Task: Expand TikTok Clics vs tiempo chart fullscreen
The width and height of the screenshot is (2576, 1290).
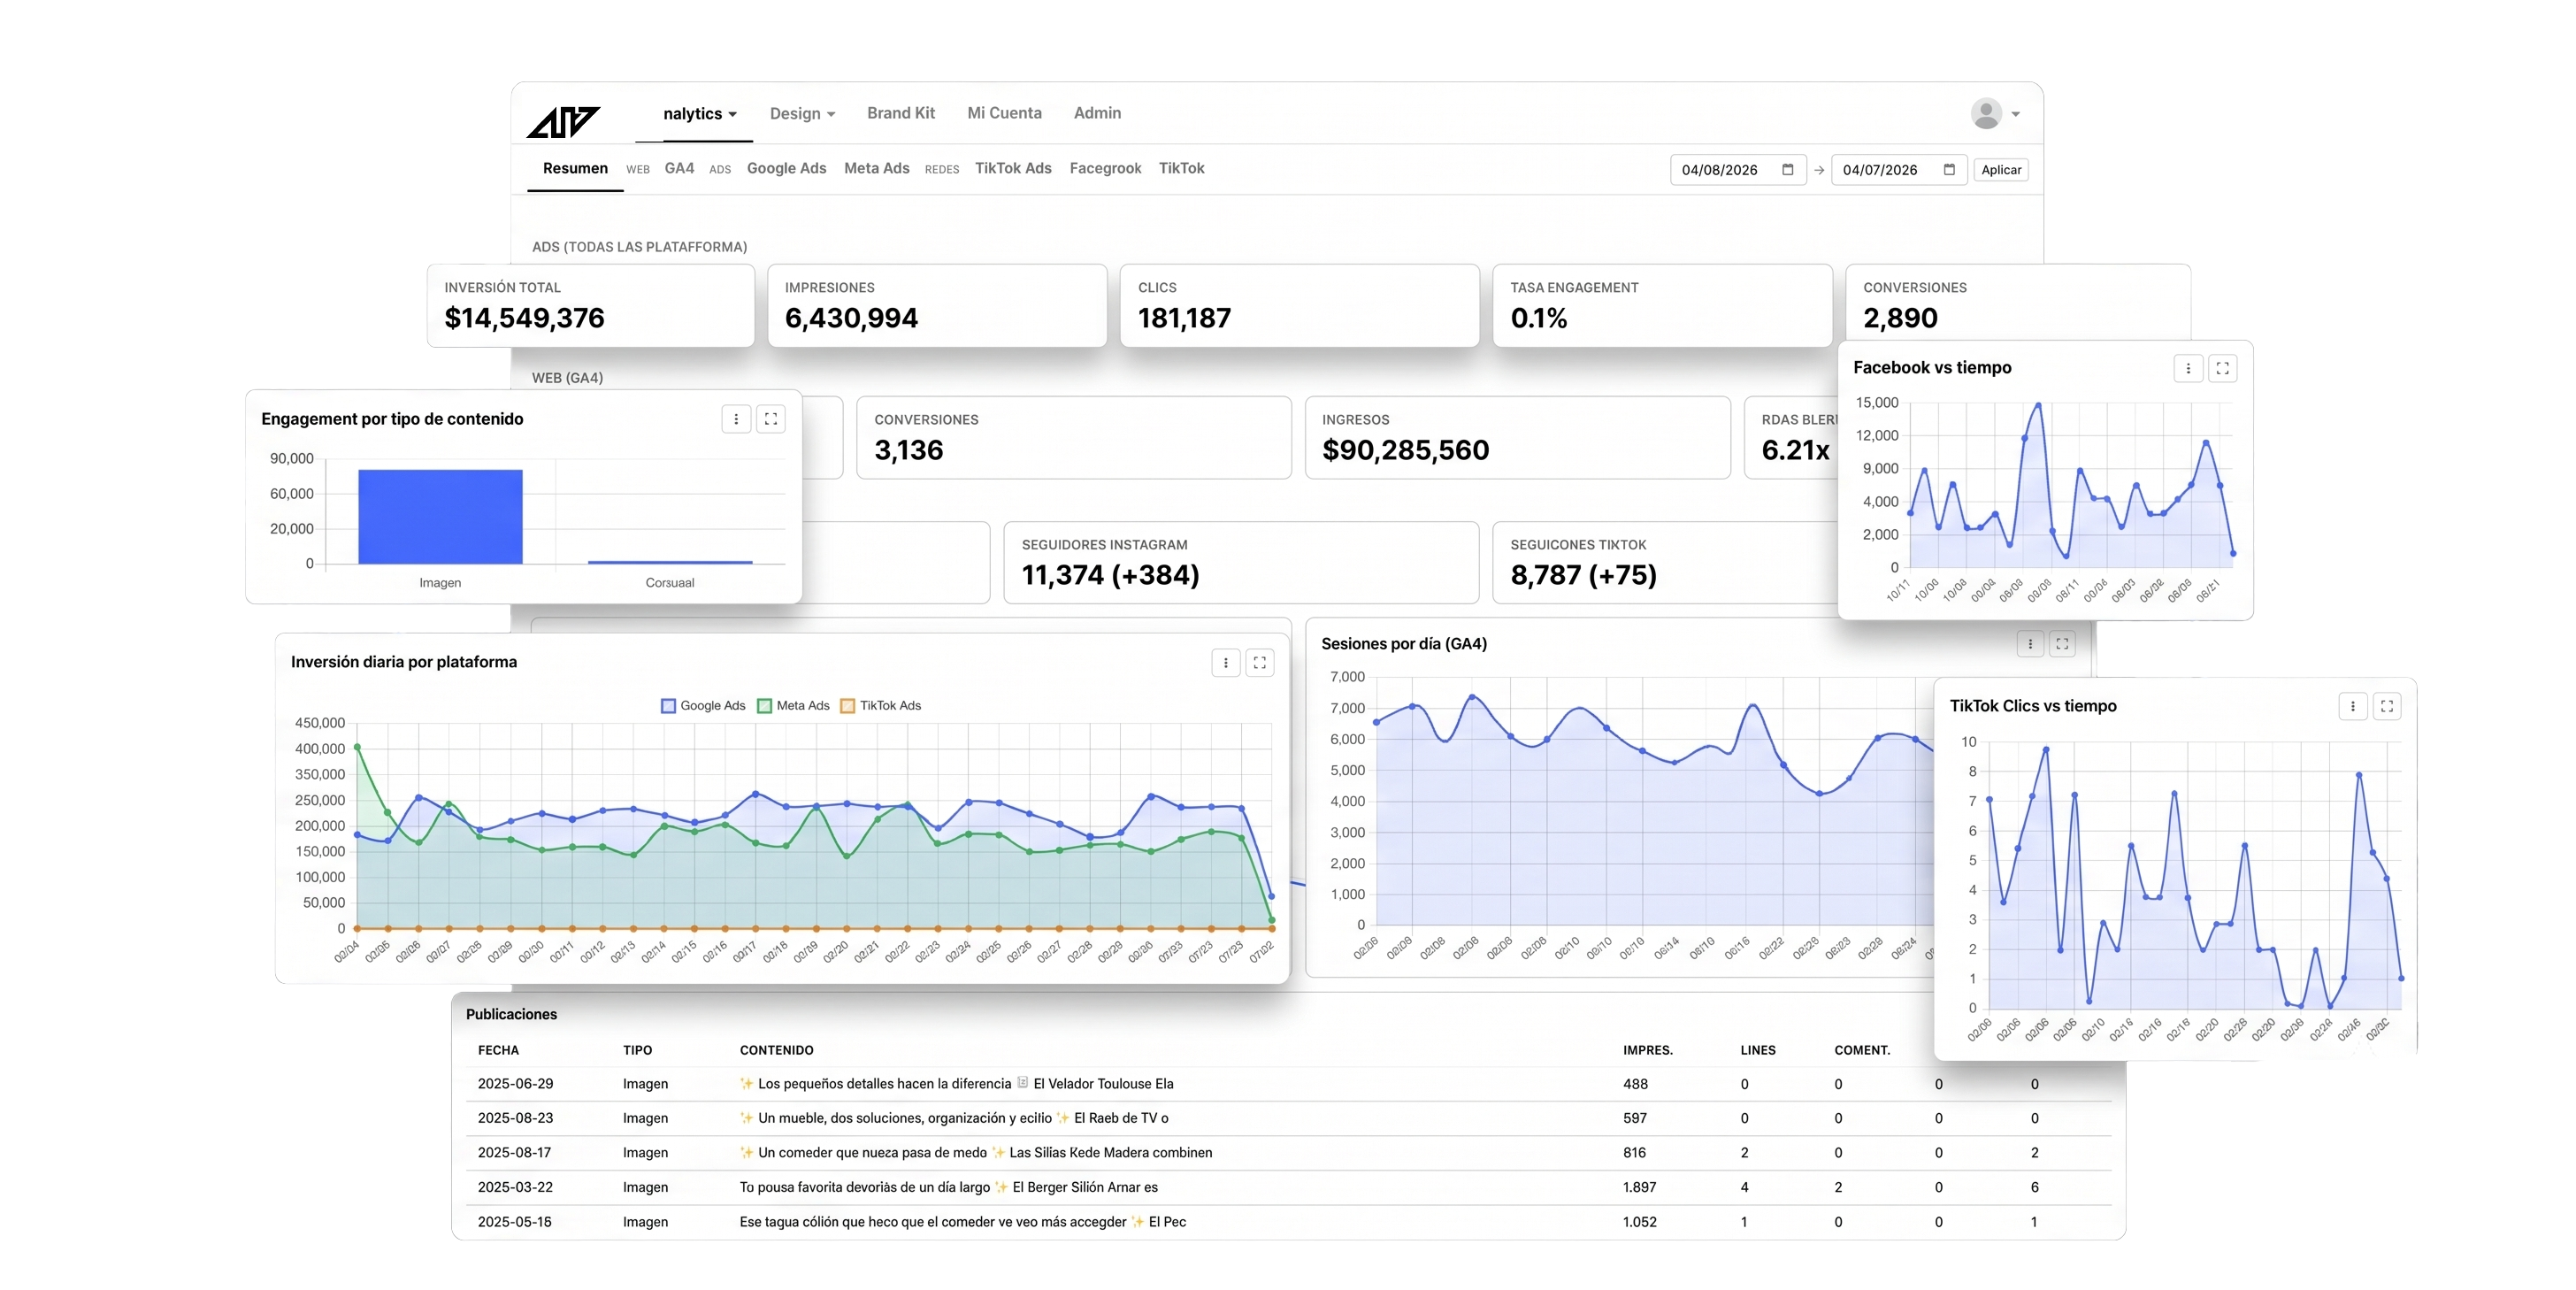Action: tap(2387, 706)
